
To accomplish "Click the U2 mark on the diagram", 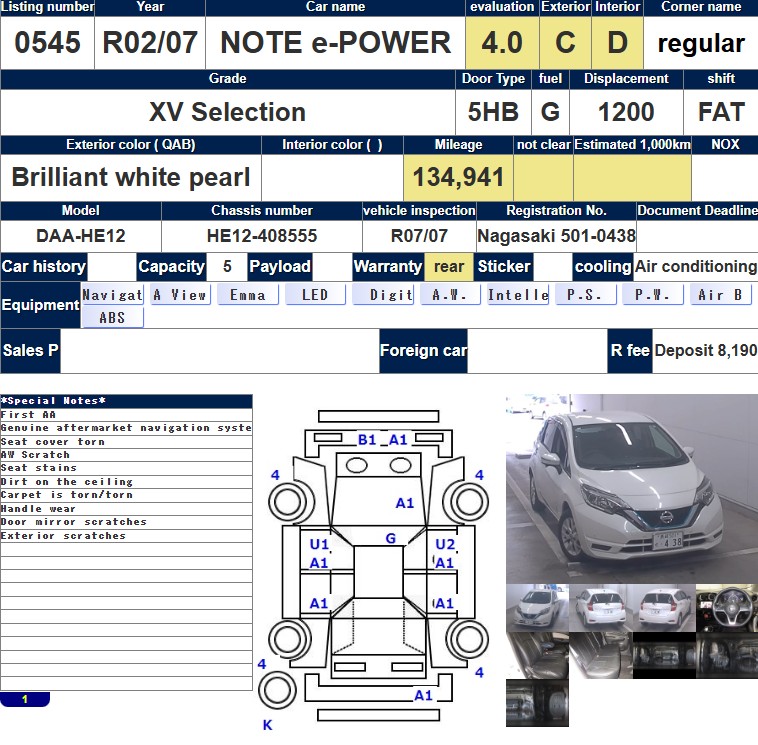I will pyautogui.click(x=445, y=544).
